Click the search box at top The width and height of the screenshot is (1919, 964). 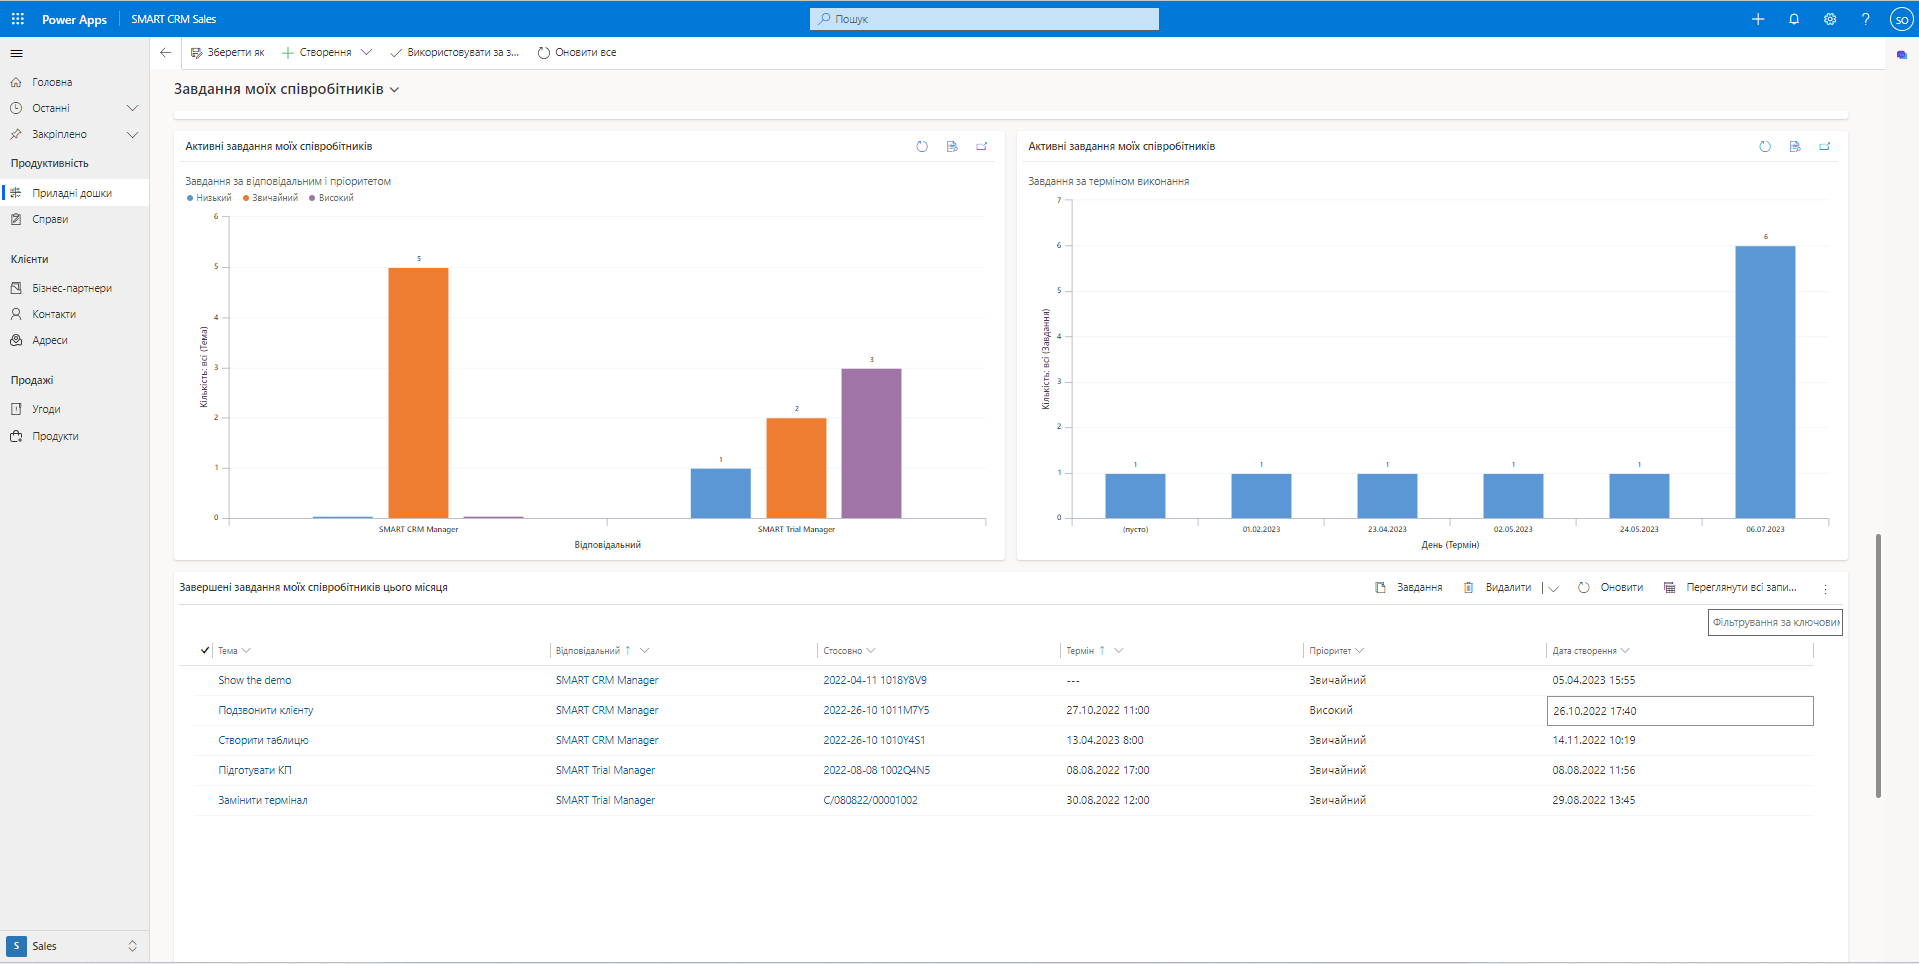(x=984, y=19)
